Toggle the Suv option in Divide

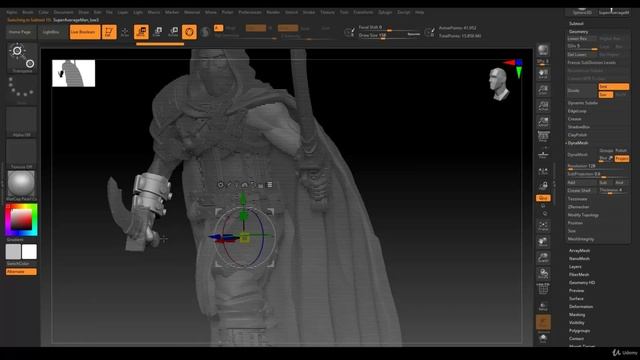coord(606,94)
